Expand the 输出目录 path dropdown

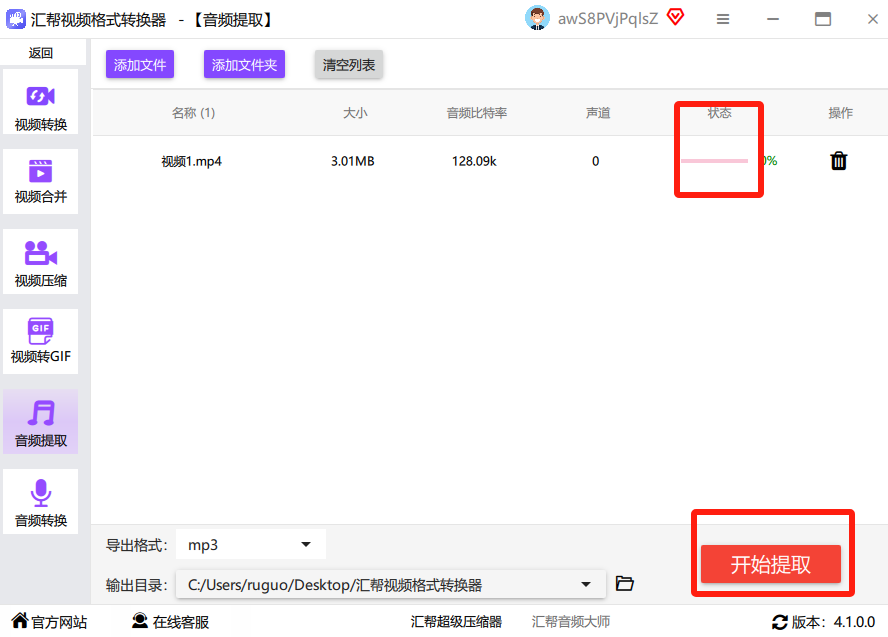[x=391, y=584]
